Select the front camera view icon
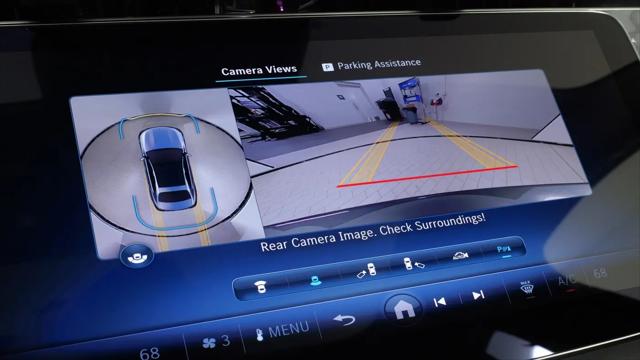This screenshot has height=360, width=640. pos(261,286)
